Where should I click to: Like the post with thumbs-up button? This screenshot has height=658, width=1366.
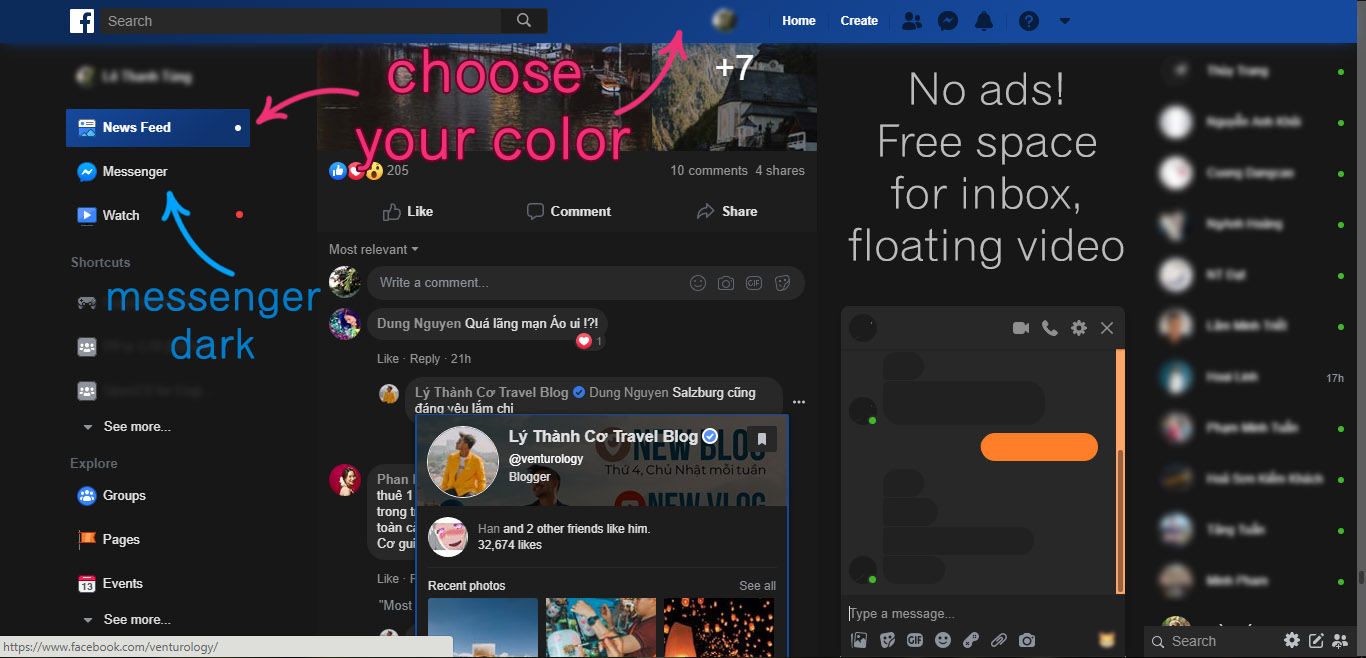click(408, 211)
